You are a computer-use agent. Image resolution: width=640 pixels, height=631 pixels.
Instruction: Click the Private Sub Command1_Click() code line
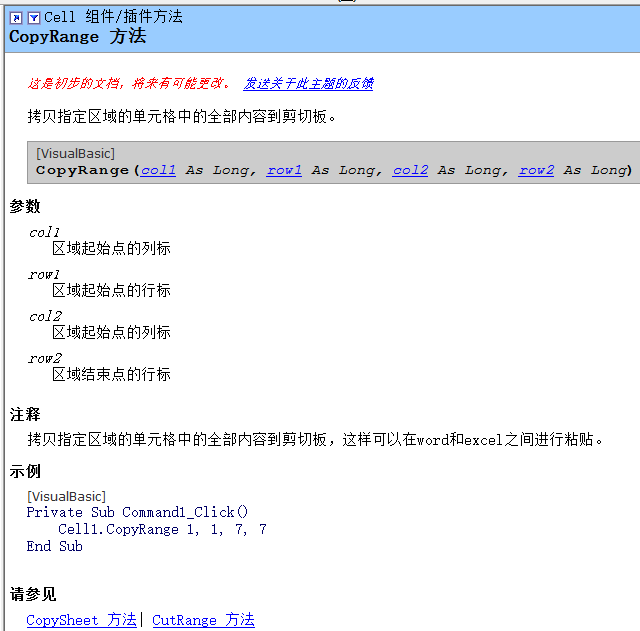pos(137,512)
